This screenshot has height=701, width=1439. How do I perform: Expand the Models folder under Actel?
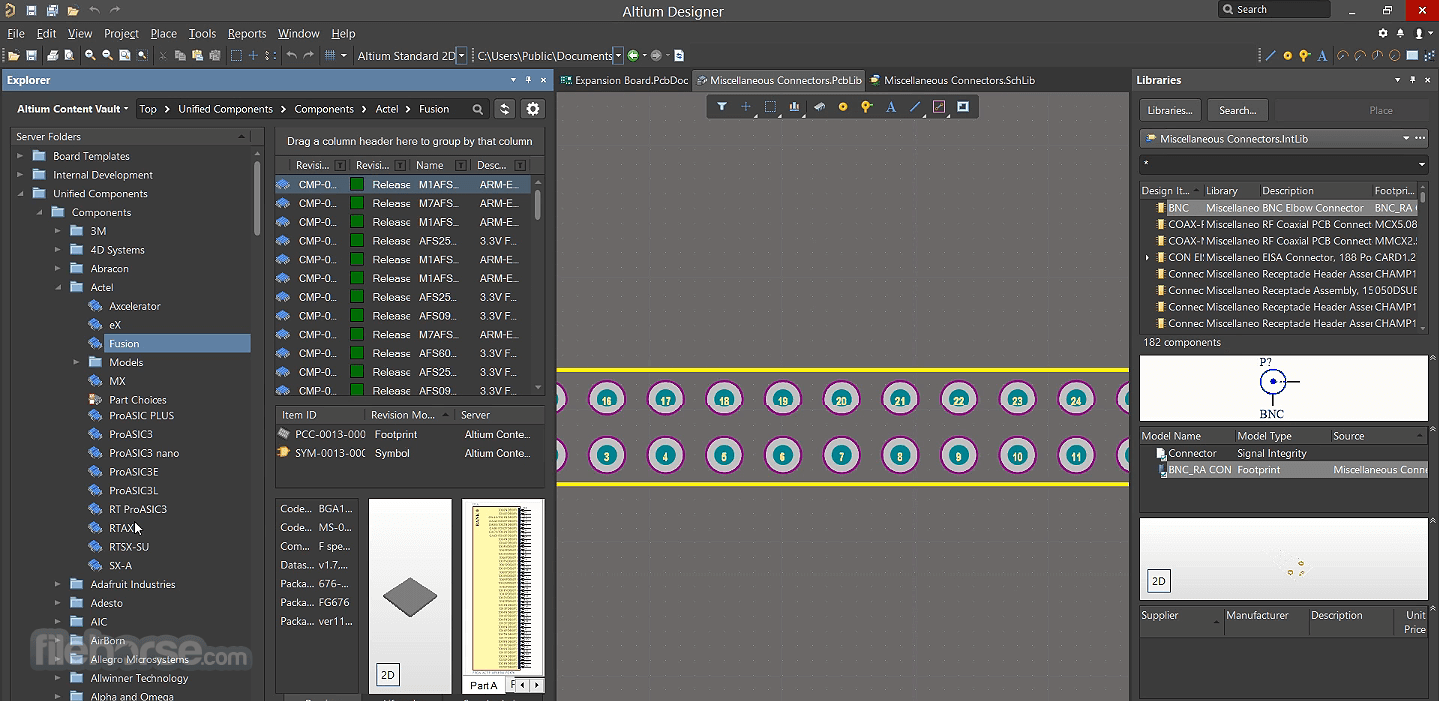[x=77, y=362]
